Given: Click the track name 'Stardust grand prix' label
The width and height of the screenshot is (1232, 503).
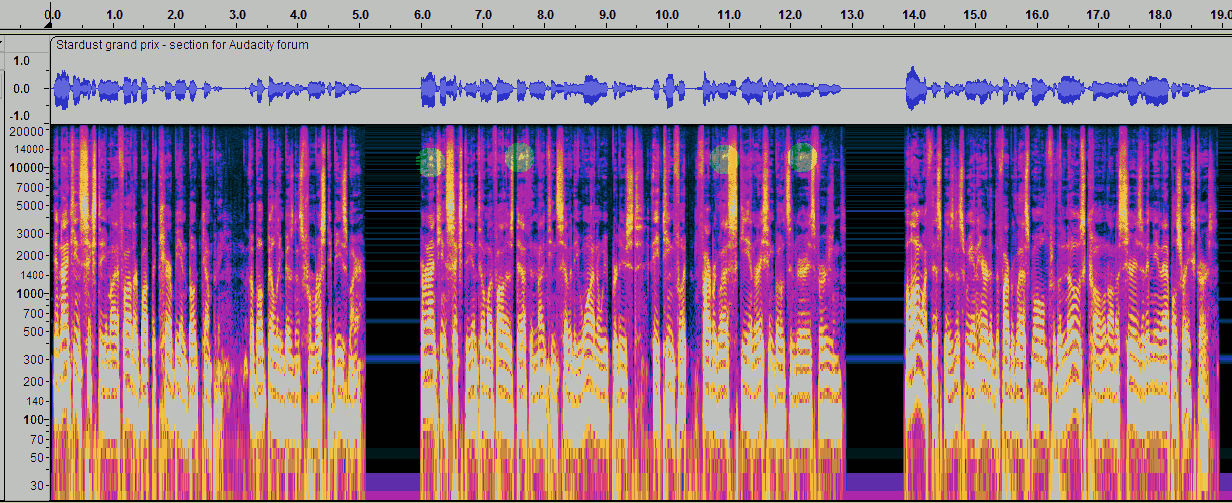Looking at the screenshot, I should click(x=182, y=45).
